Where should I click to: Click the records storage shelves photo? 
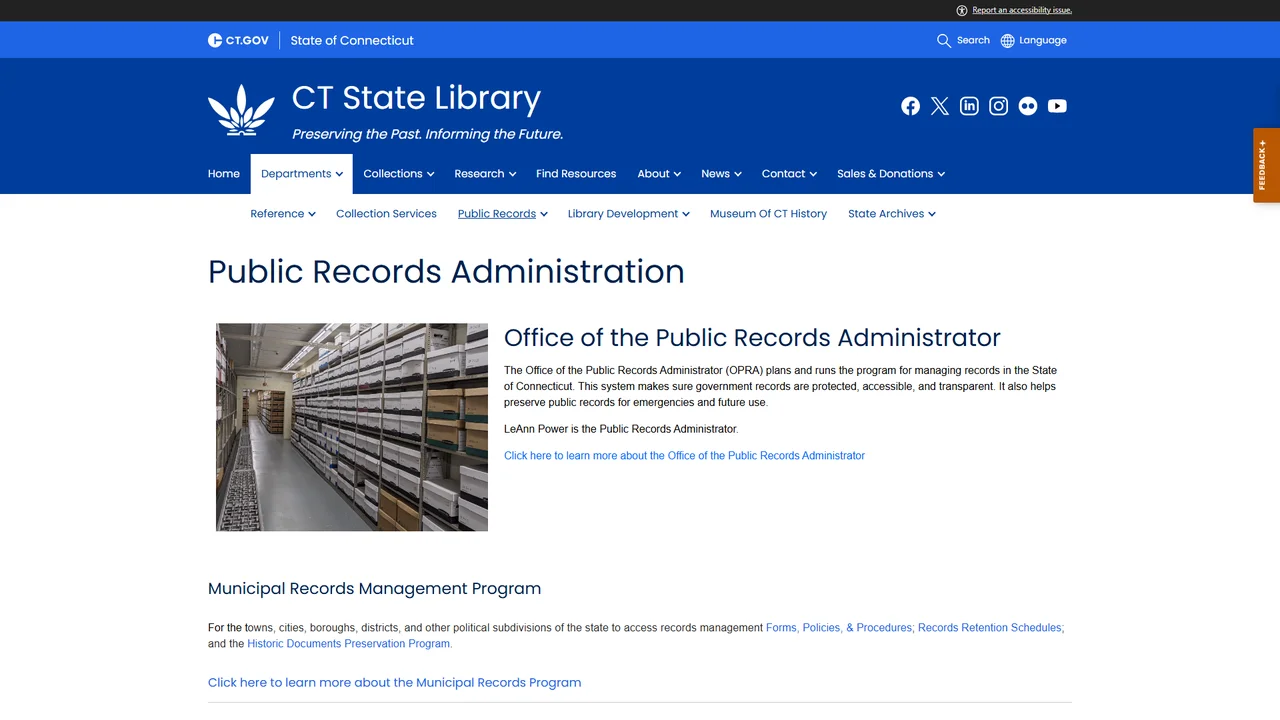tap(352, 427)
